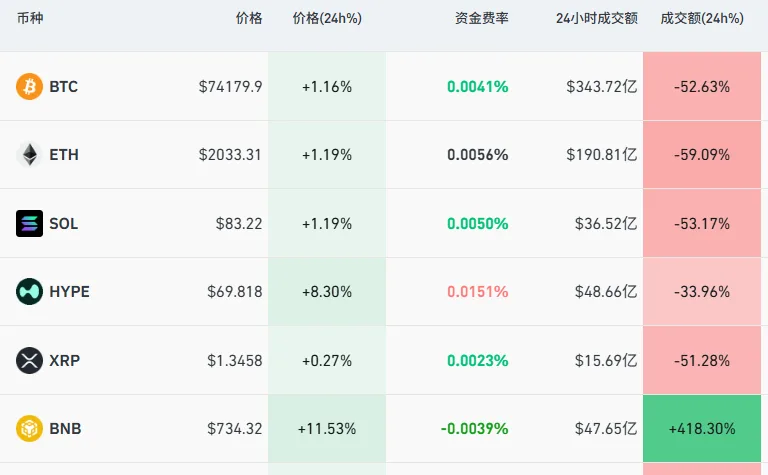The image size is (768, 475).
Task: Click the $48.66亿 volume value
Action: (606, 292)
